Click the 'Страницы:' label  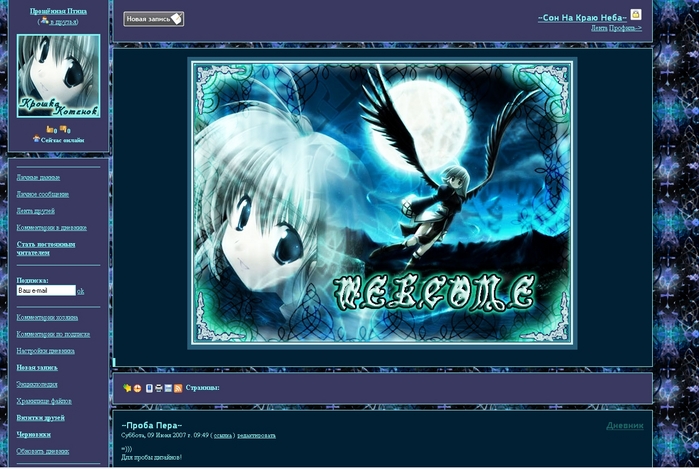point(202,388)
